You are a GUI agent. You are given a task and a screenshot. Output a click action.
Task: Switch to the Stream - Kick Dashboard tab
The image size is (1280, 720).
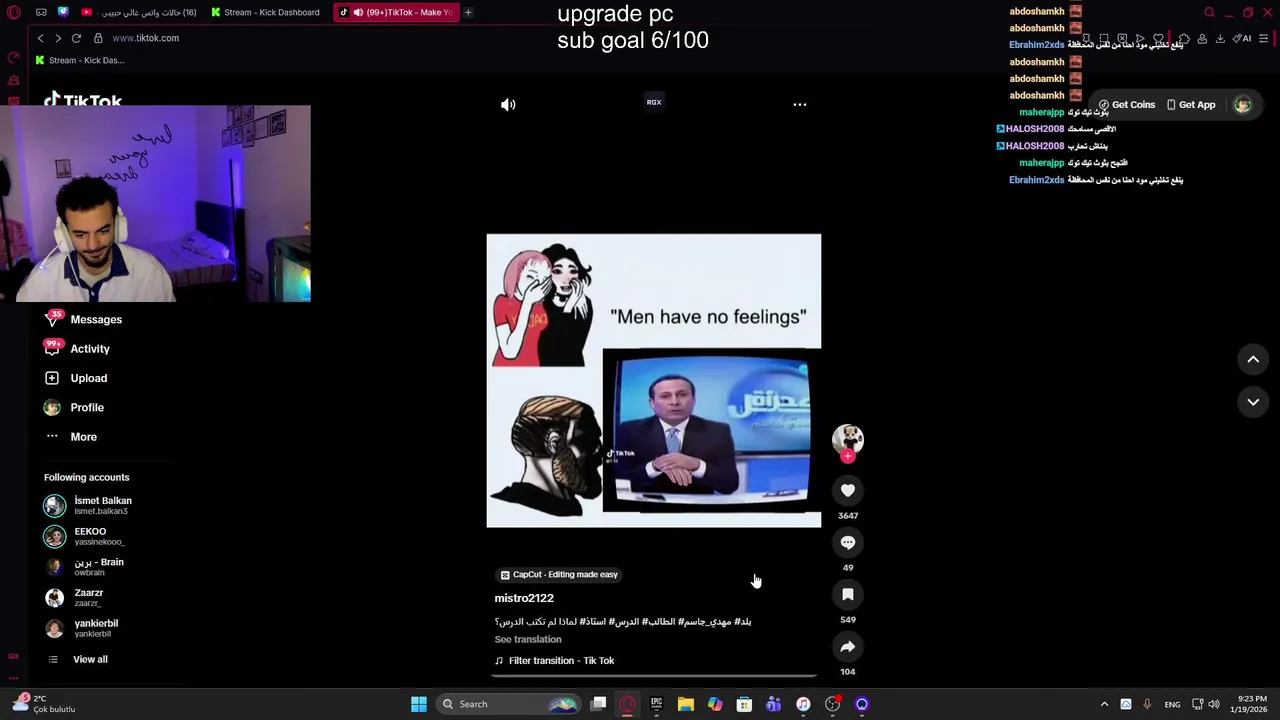pyautogui.click(x=265, y=12)
